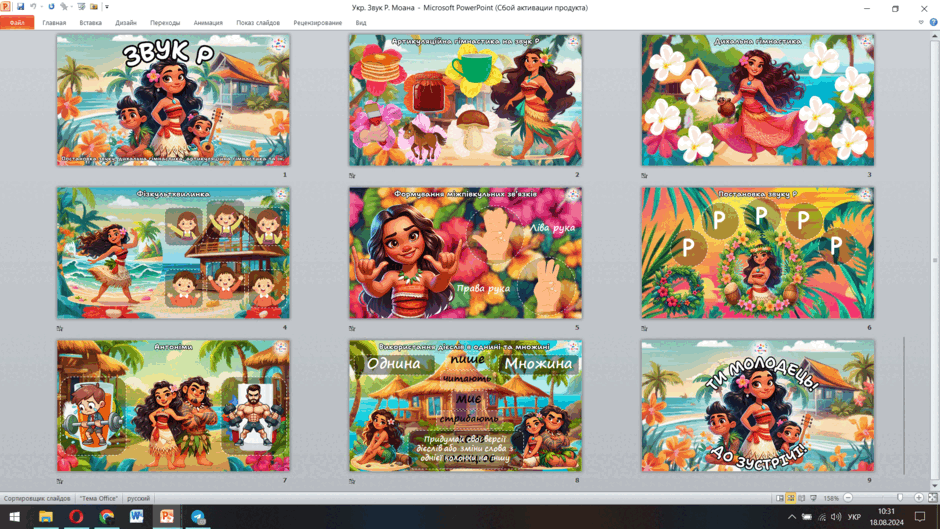Select slide 2 Артикуляційна гімнастика
The image size is (940, 529).
coord(466,100)
